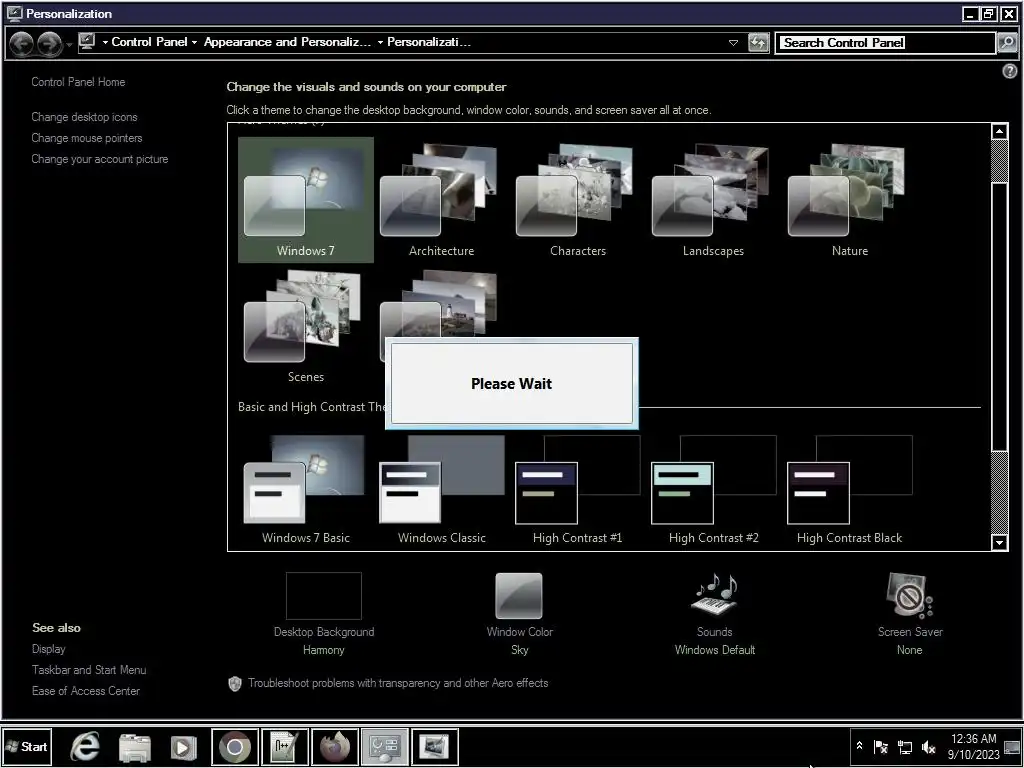Screen dimensions: 1024x768
Task: Expand the root breadcrumb arrow before Control Panel
Action: click(104, 42)
